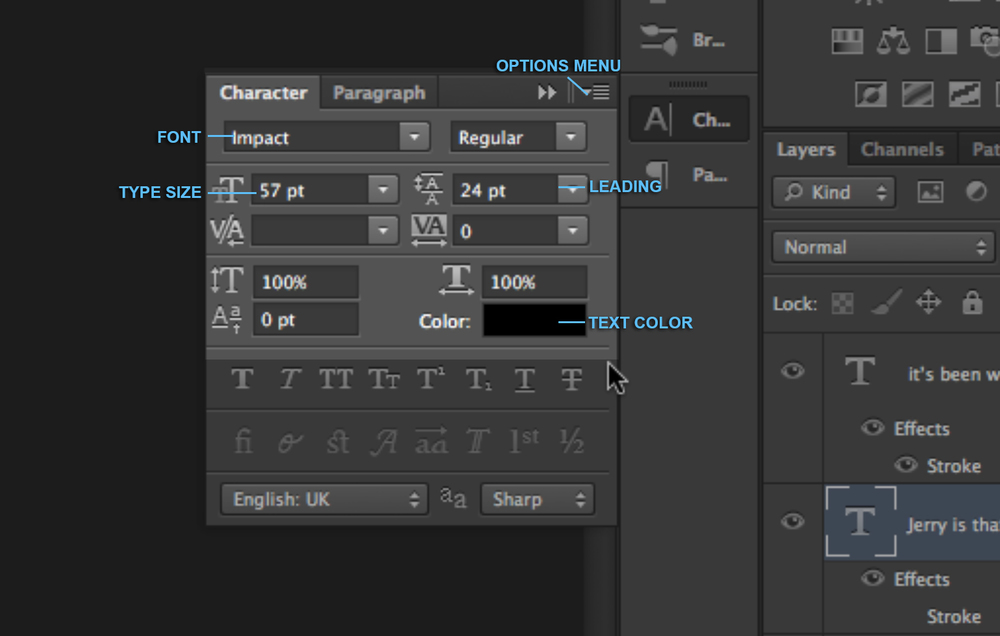This screenshot has height=636, width=1000.
Task: Switch to the Paragraph tab
Action: pyautogui.click(x=379, y=92)
